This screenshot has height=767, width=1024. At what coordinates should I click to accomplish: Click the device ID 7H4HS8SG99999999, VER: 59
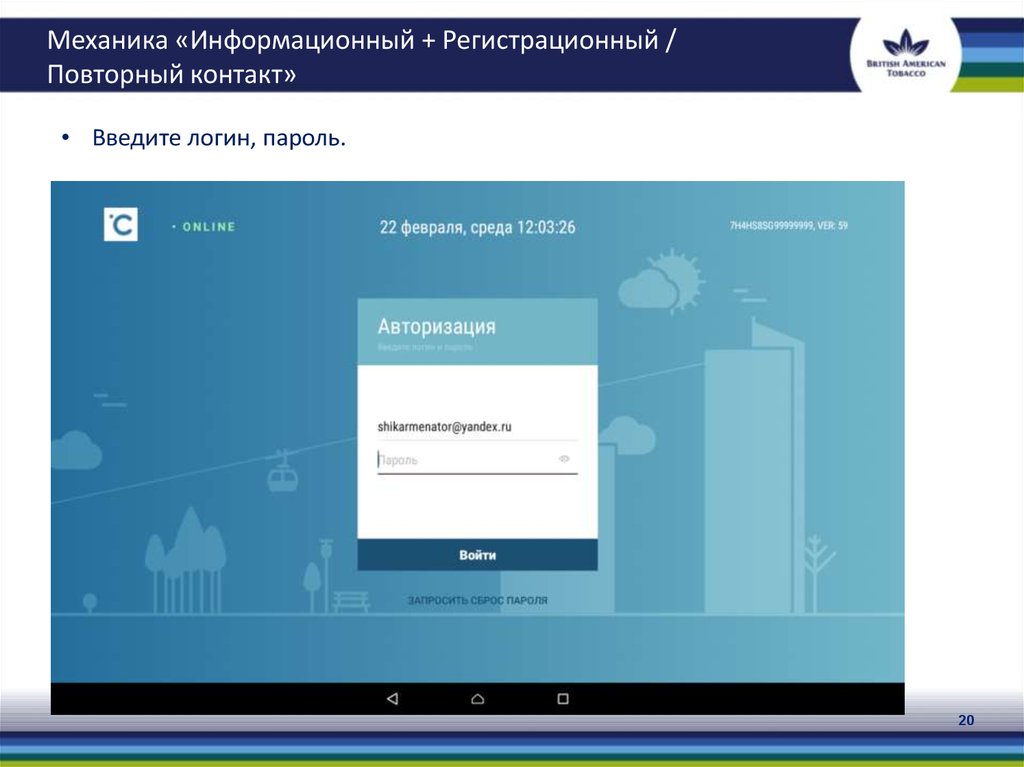tap(789, 224)
